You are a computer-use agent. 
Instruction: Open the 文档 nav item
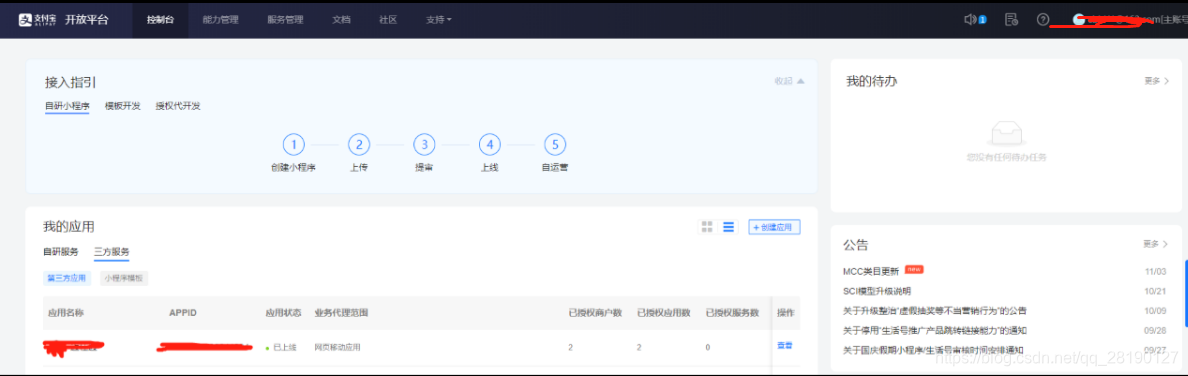click(x=341, y=20)
